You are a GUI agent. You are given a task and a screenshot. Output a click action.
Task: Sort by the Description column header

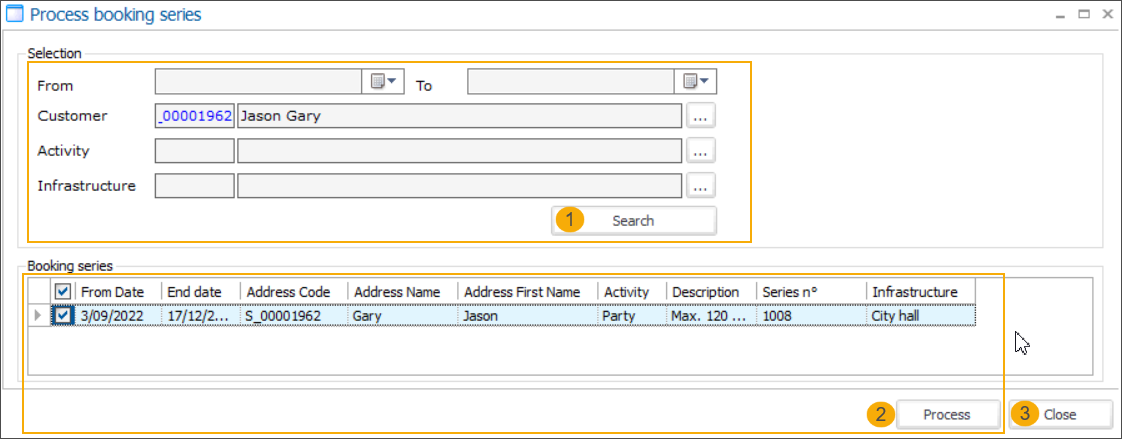pos(712,292)
